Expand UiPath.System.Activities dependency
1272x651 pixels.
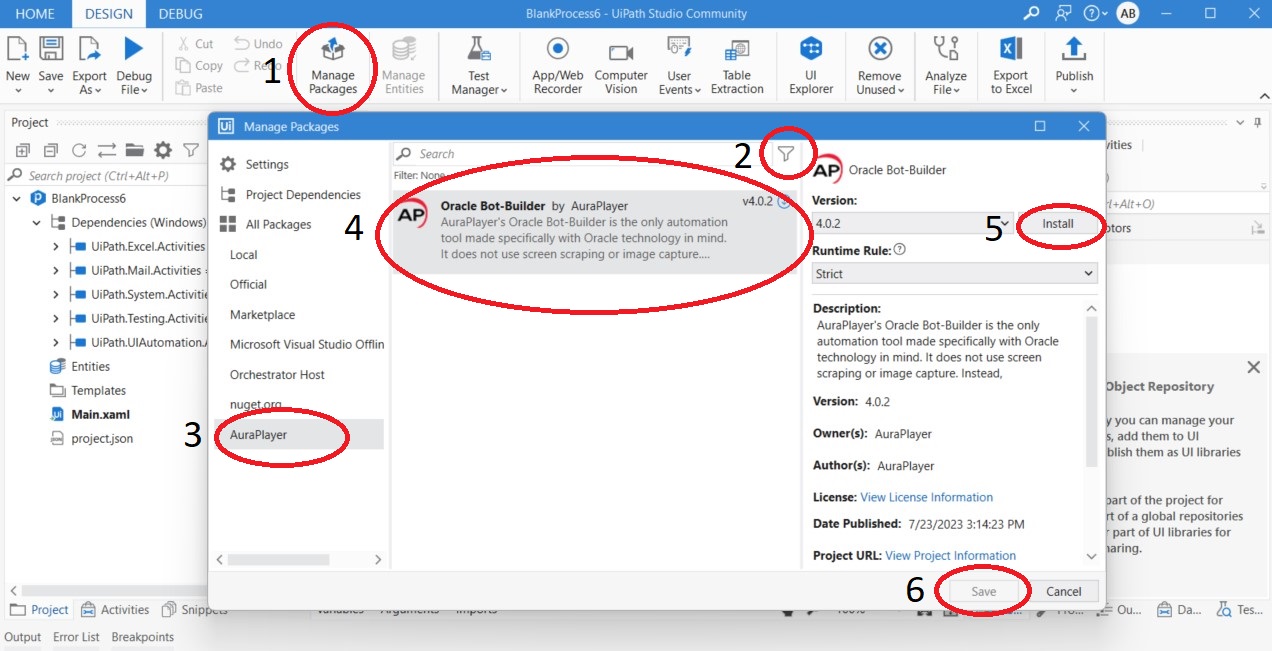[x=56, y=294]
